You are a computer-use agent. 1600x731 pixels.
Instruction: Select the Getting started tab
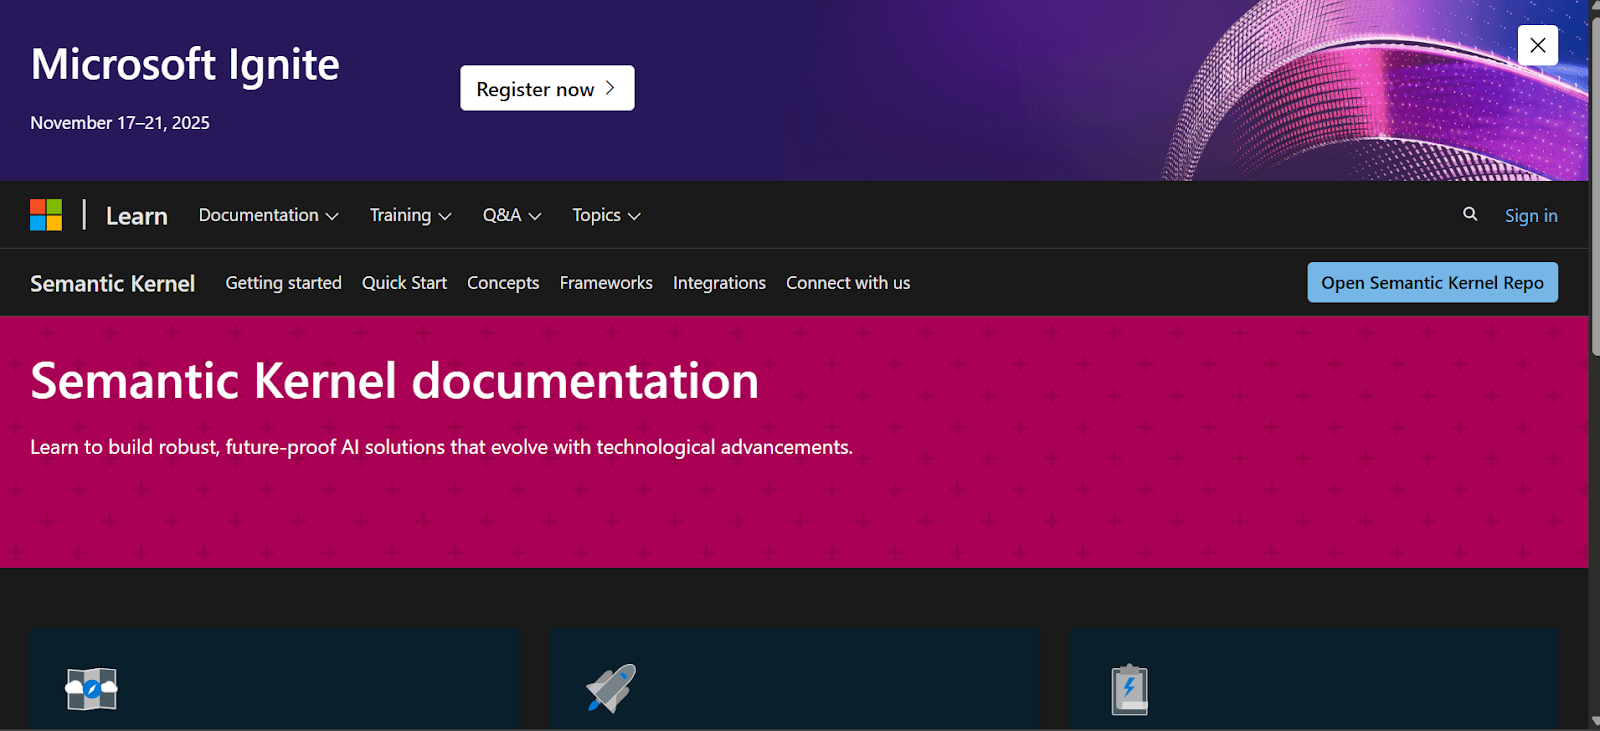[x=284, y=283]
